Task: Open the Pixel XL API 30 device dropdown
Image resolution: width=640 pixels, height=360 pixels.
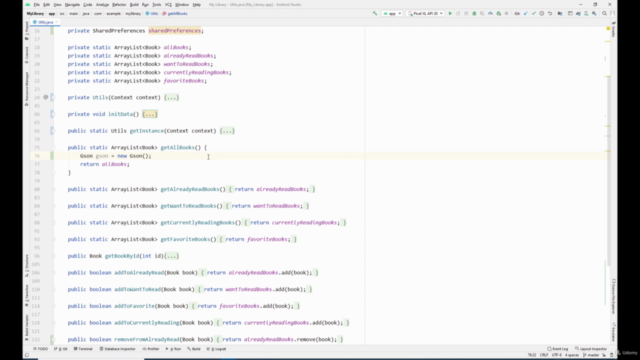Action: pyautogui.click(x=425, y=13)
